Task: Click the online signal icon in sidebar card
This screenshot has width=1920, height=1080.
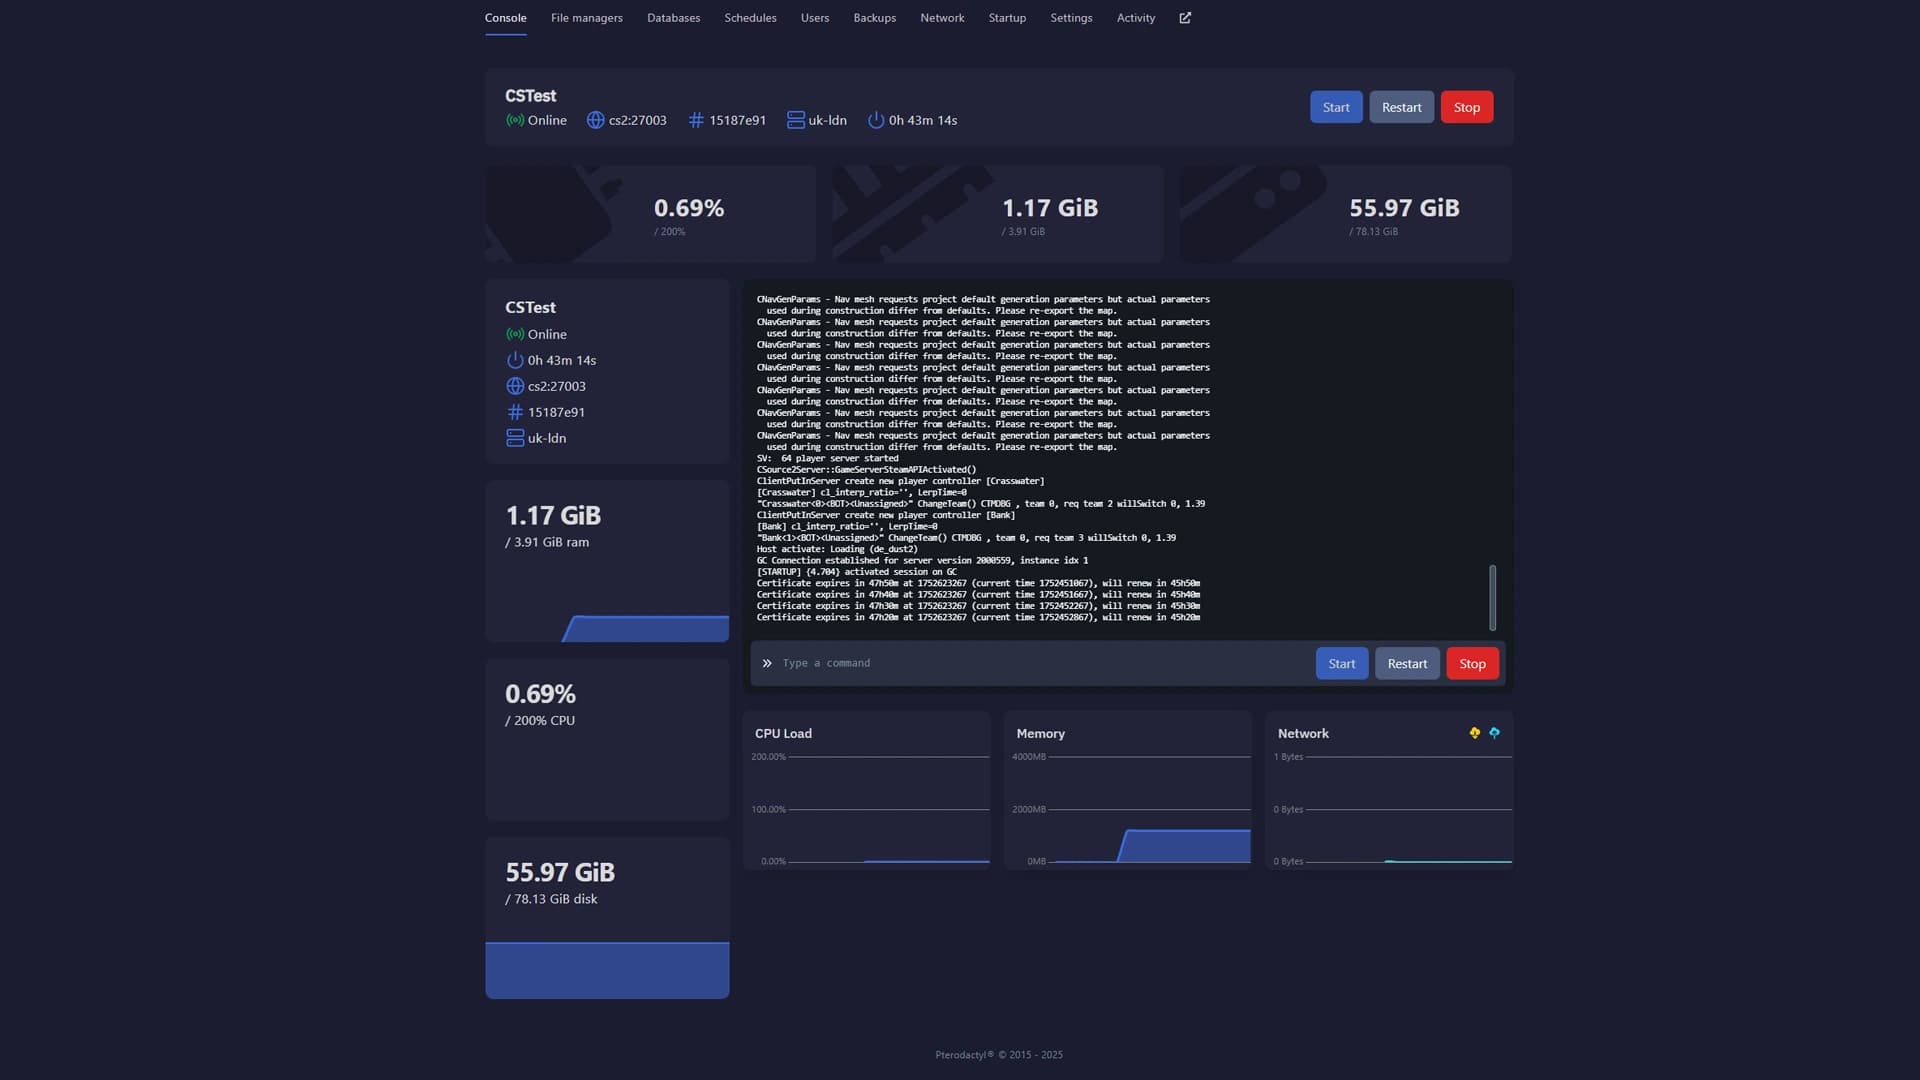Action: [515, 334]
